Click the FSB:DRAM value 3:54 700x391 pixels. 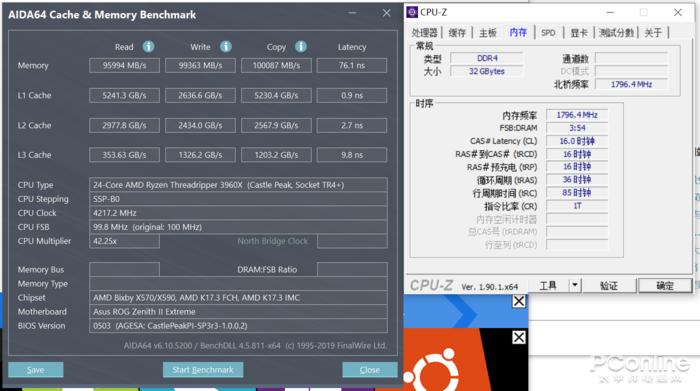[x=577, y=128]
